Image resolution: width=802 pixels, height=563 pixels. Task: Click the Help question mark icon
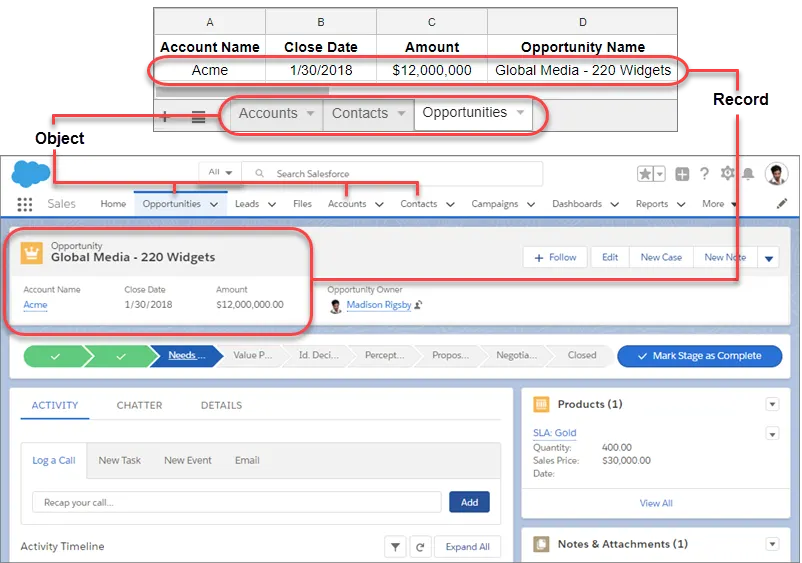point(704,174)
